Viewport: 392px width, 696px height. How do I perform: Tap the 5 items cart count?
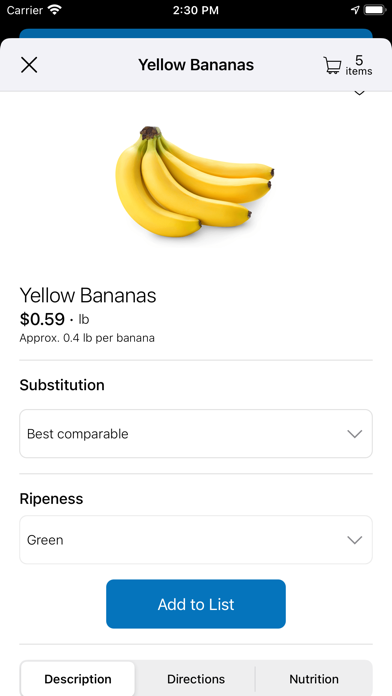(x=359, y=65)
